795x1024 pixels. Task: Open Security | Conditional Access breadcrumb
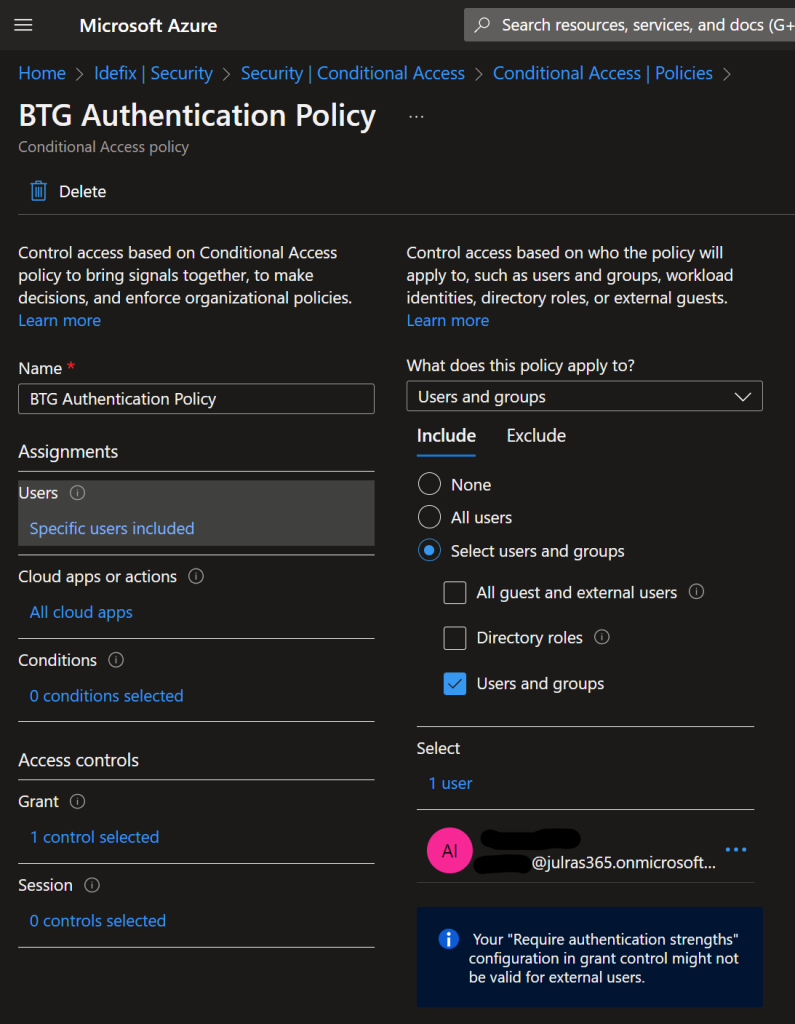[x=353, y=73]
